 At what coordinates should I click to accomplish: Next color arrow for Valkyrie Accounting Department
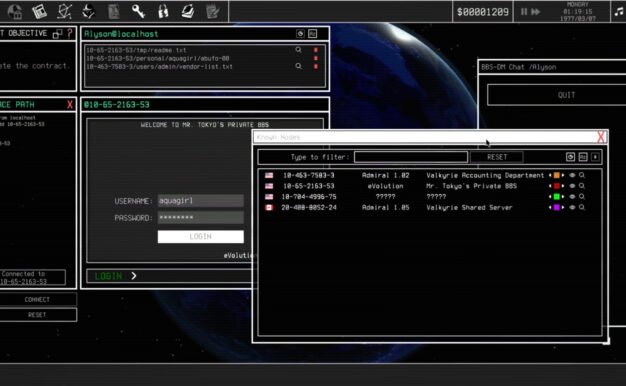[x=563, y=175]
